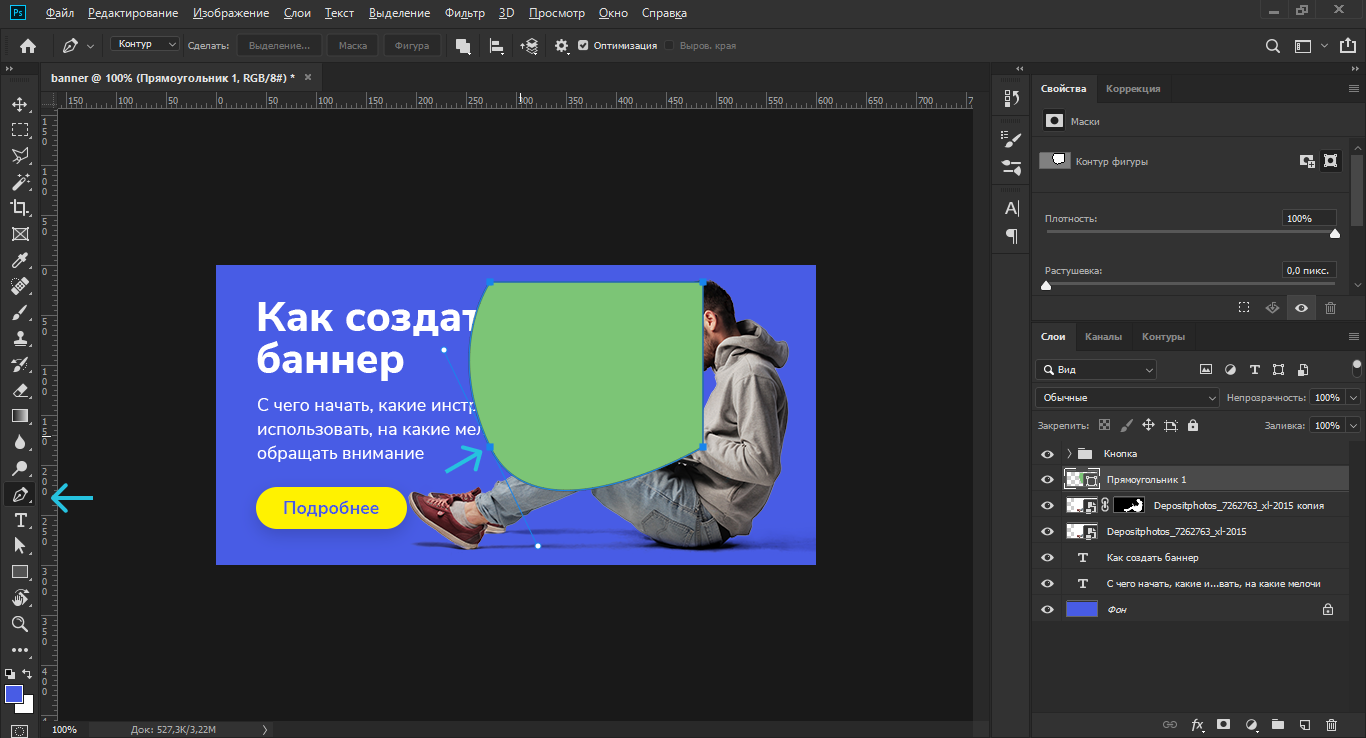Click the Home icon in options bar

[28, 46]
